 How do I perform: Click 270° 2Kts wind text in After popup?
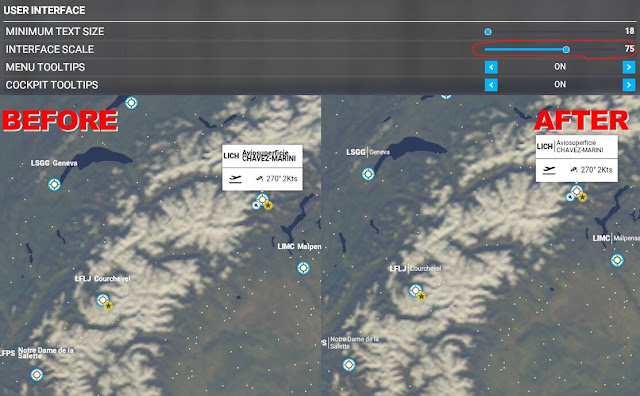click(x=596, y=169)
